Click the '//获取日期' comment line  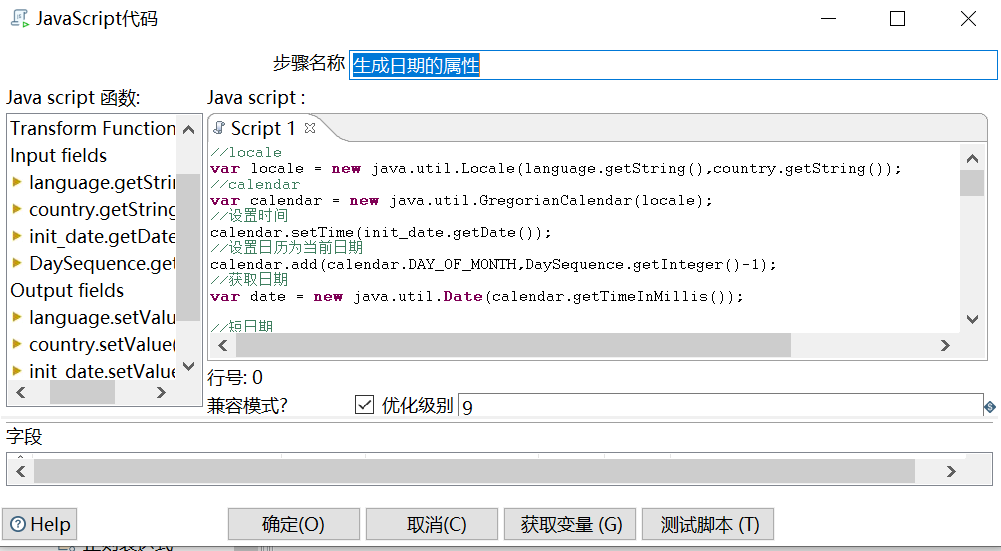249,280
